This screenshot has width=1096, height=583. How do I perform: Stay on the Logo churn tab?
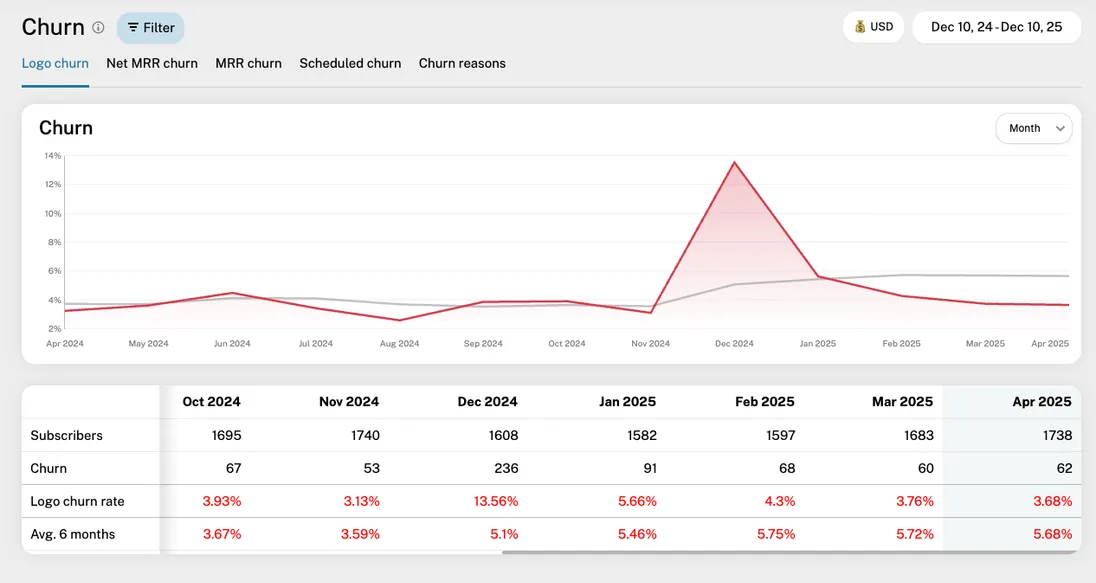pyautogui.click(x=55, y=62)
